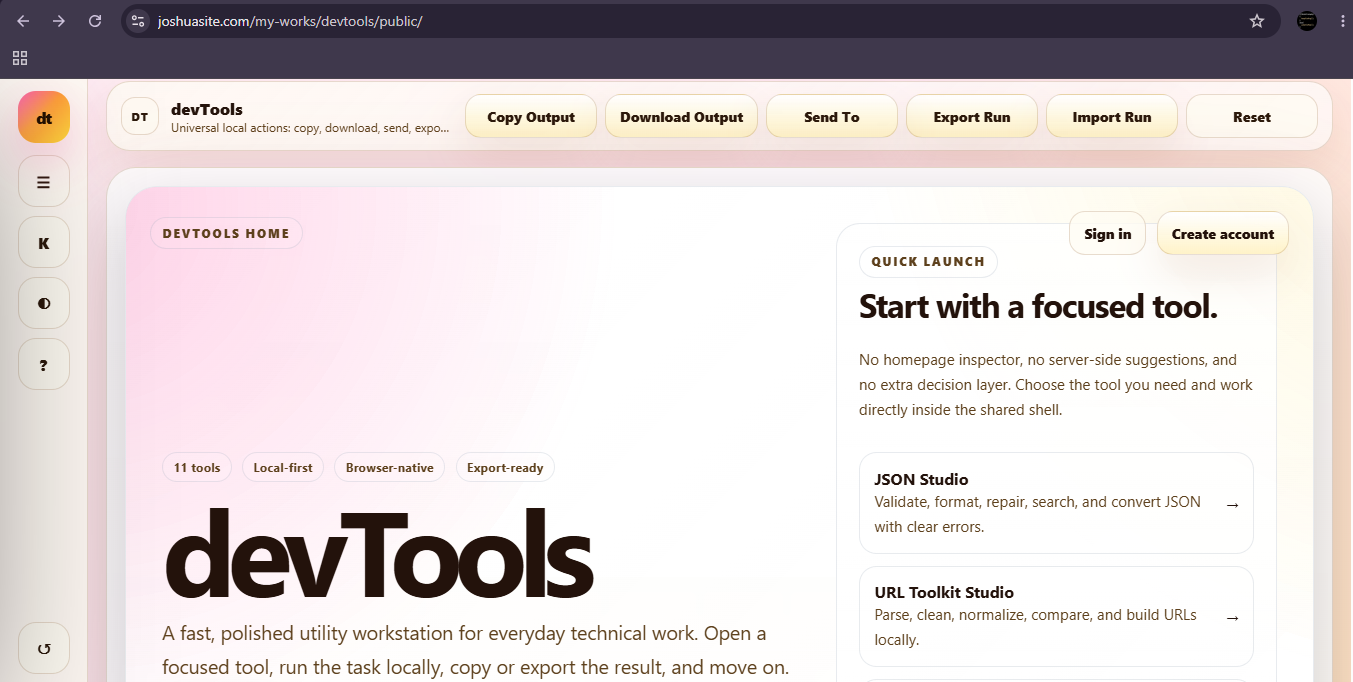Viewport: 1353px width, 682px height.
Task: Click the browser address bar URL
Action: click(290, 21)
